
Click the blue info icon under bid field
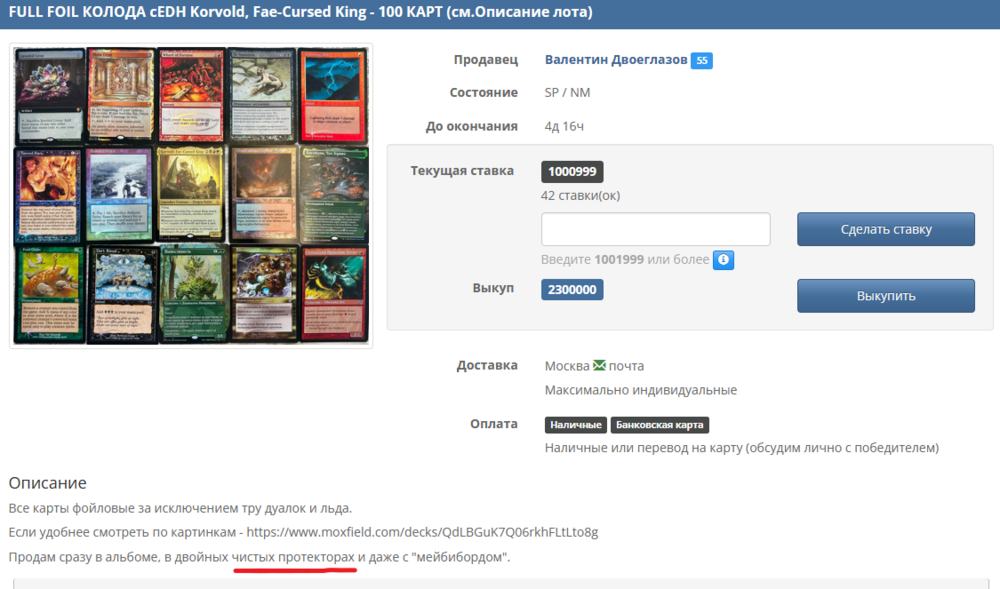723,260
